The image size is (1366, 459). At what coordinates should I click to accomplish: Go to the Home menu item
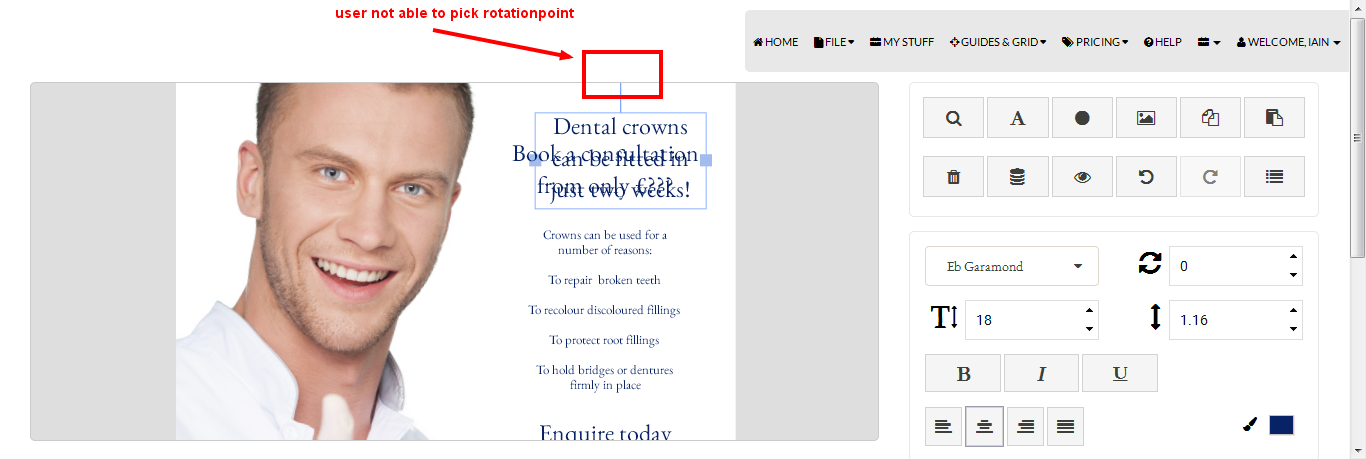click(x=776, y=42)
